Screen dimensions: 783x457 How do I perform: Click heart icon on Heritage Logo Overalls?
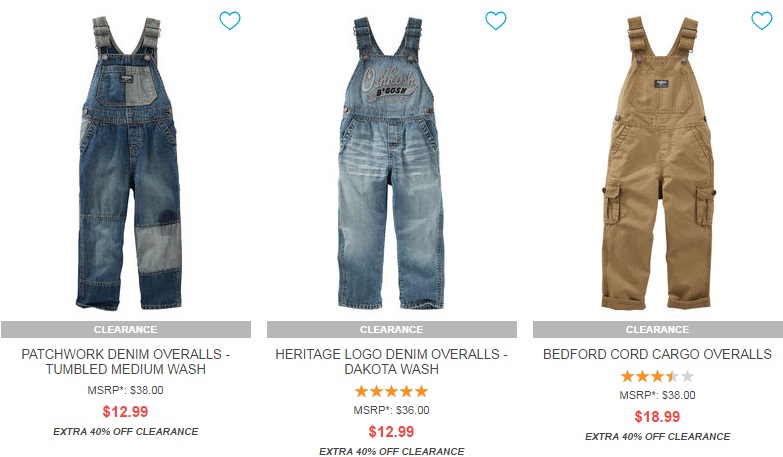(x=496, y=20)
